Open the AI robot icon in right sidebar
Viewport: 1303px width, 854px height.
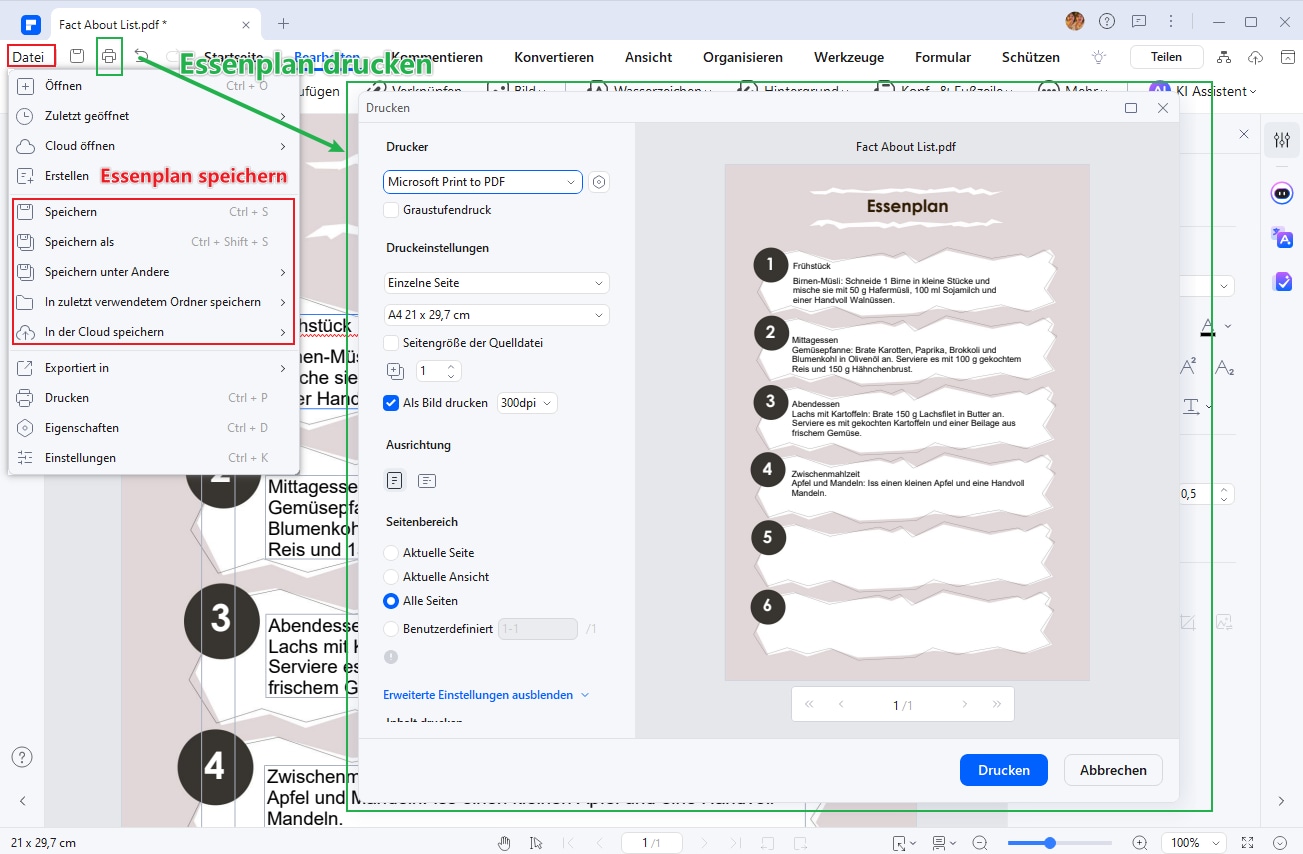click(x=1282, y=193)
